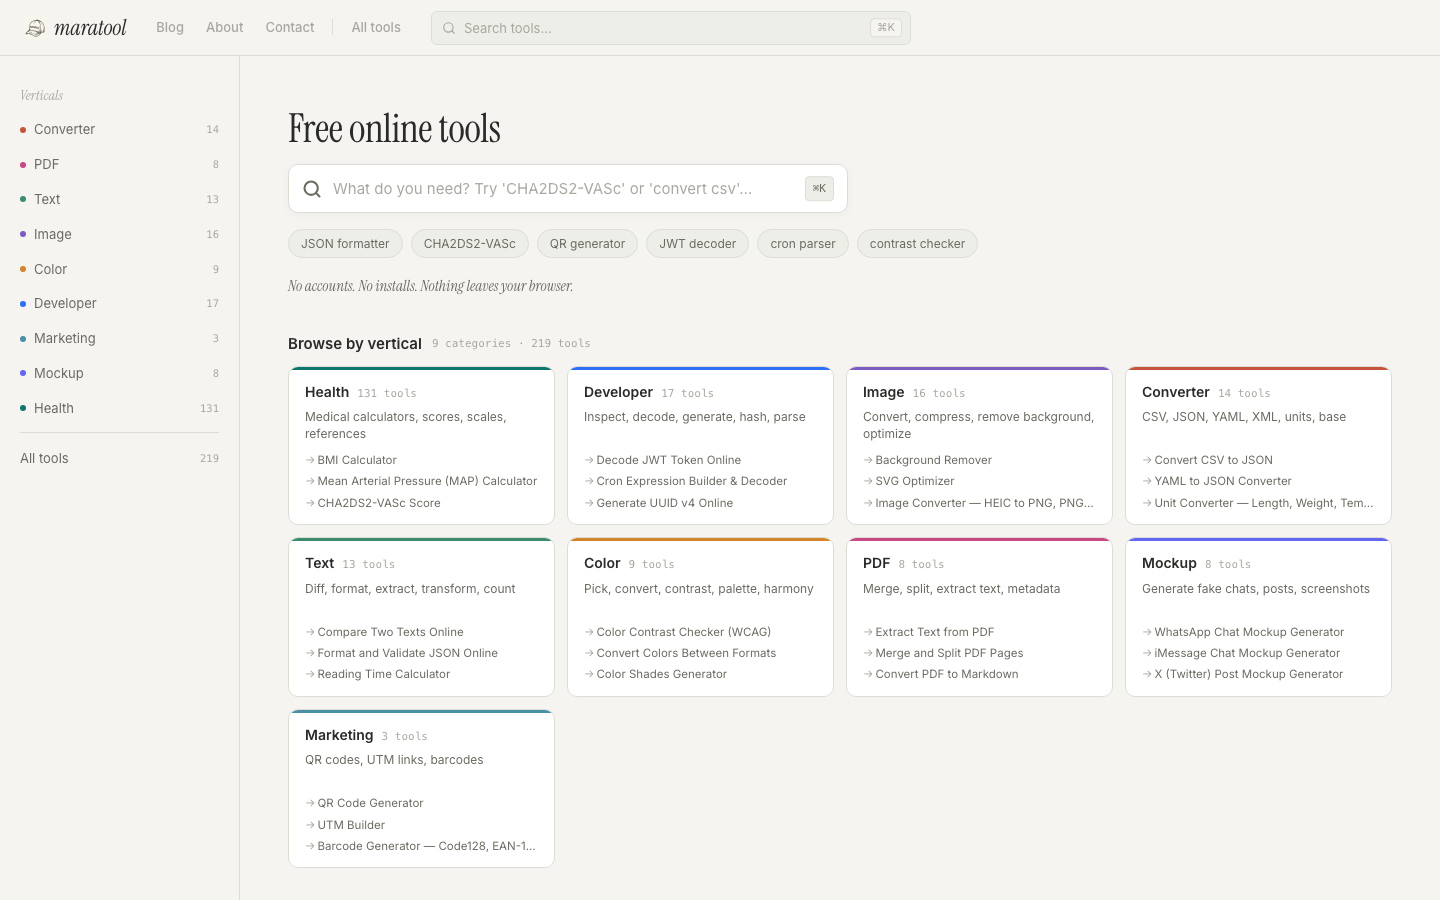
Task: Click the magnifier icon in main search box
Action: point(312,189)
